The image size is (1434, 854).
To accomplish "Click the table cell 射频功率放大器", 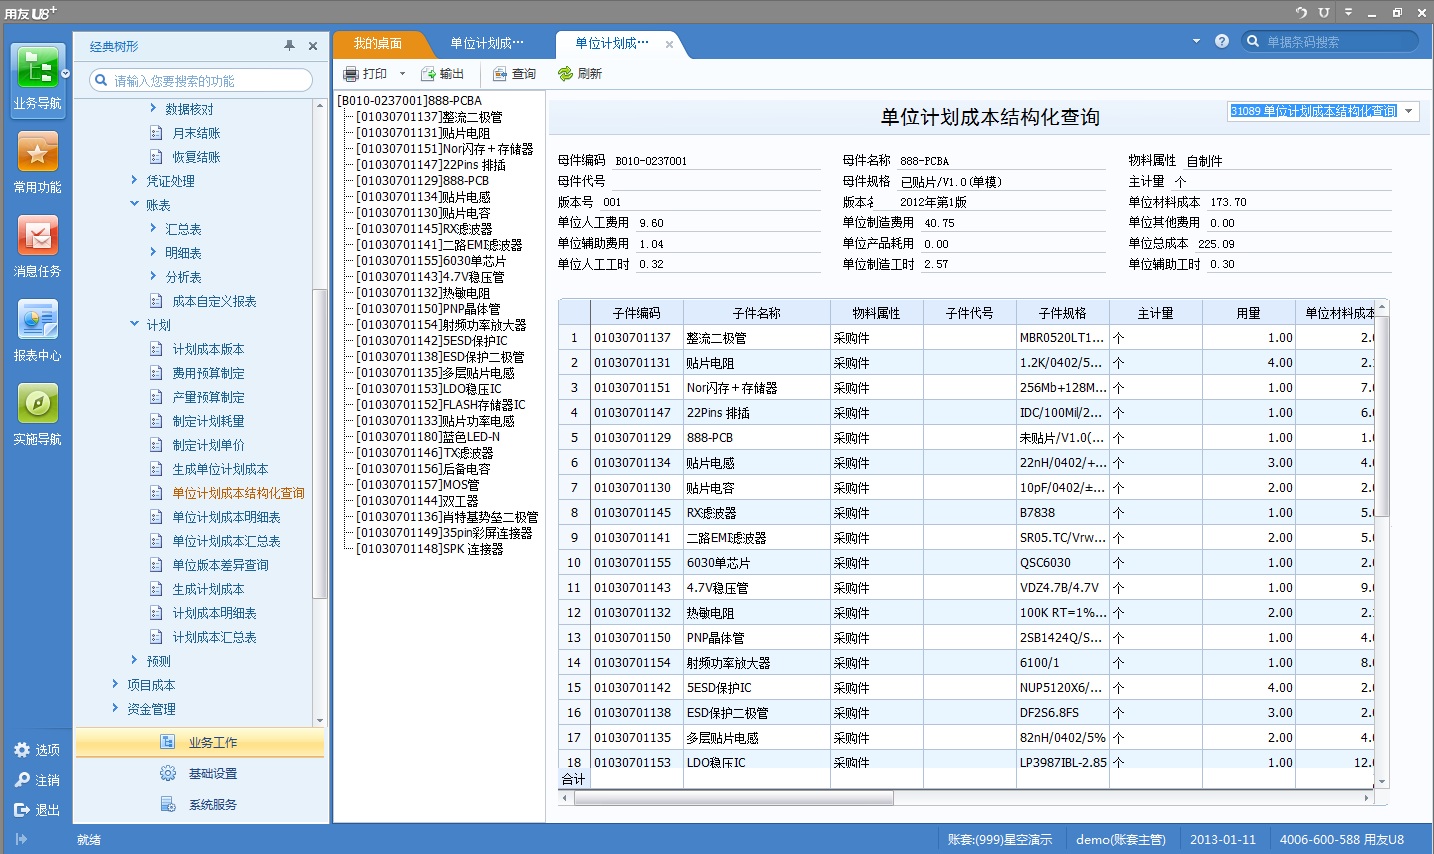I will pyautogui.click(x=756, y=663).
